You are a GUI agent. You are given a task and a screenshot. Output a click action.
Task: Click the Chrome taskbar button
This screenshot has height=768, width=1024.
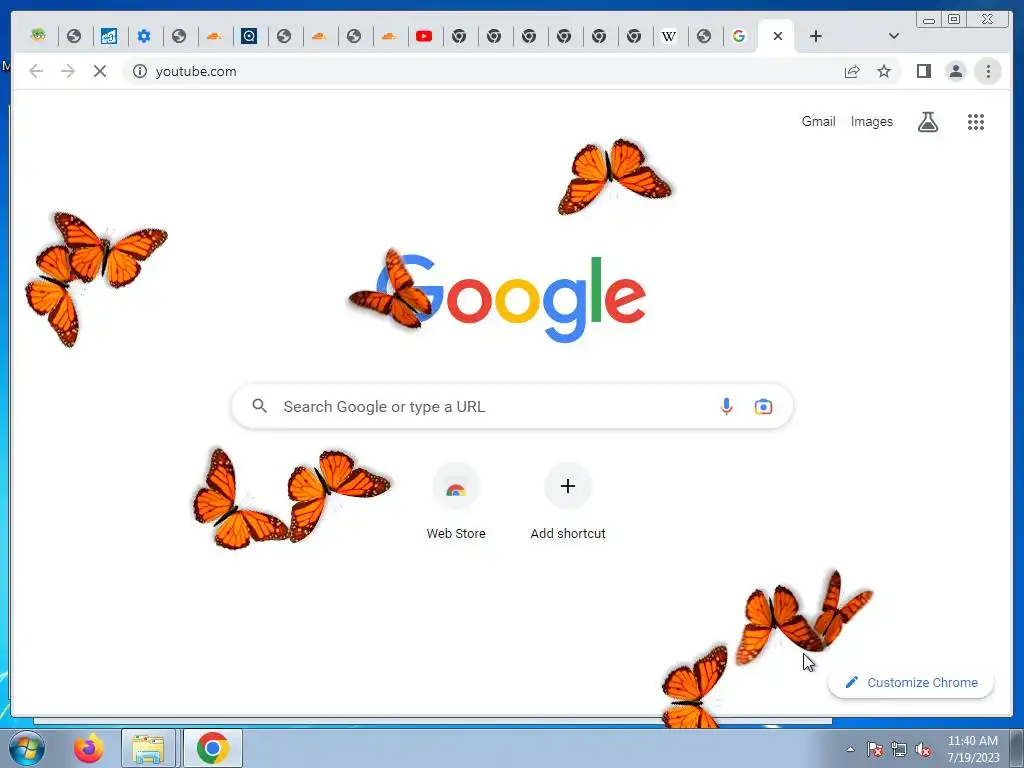(x=212, y=748)
